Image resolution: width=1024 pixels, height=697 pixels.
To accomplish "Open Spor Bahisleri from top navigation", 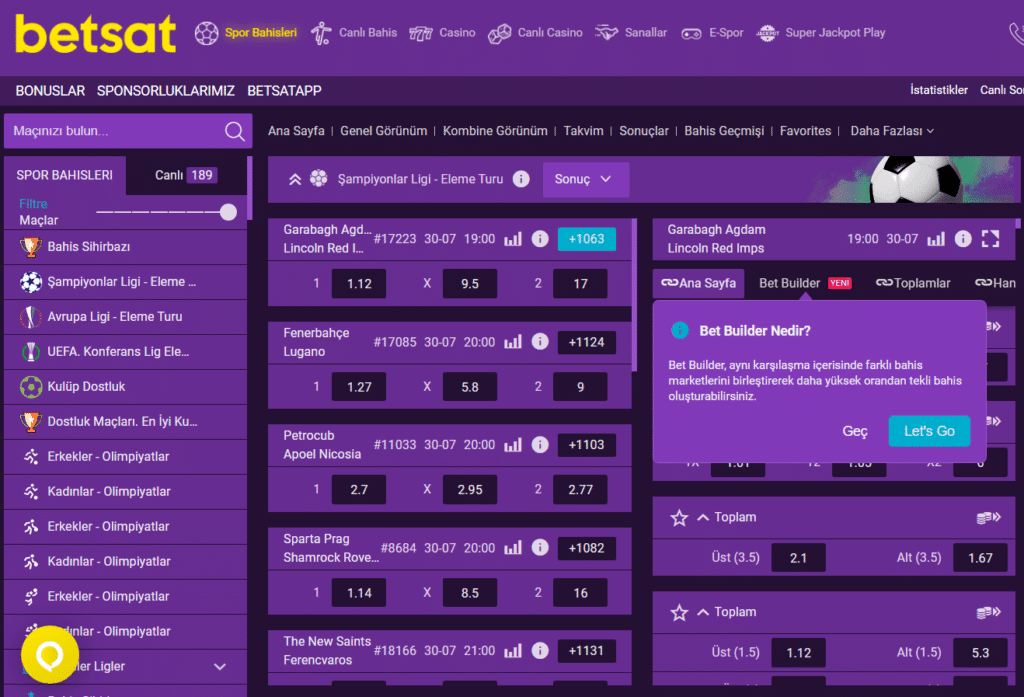I will click(246, 33).
